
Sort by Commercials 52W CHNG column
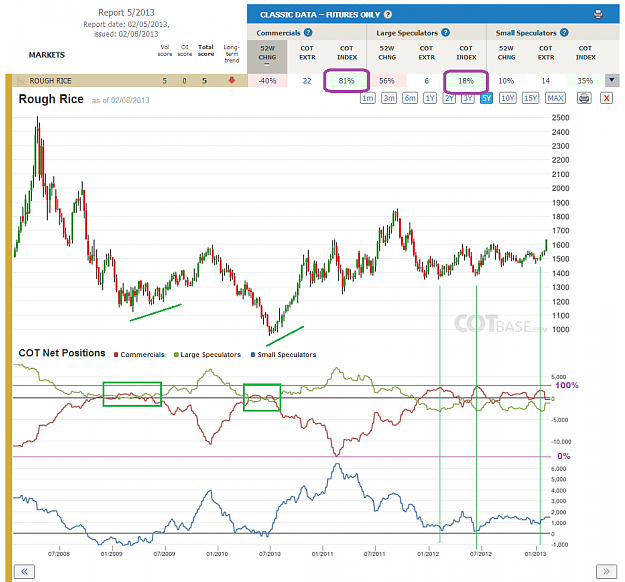[x=267, y=56]
